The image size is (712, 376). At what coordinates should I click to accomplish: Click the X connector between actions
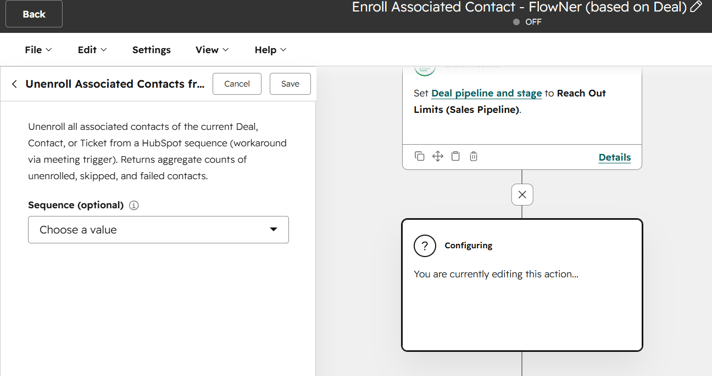click(x=522, y=194)
